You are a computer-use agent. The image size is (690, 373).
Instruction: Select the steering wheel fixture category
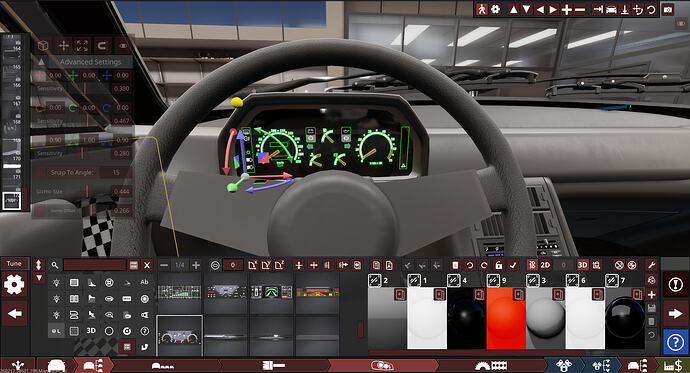[109, 282]
